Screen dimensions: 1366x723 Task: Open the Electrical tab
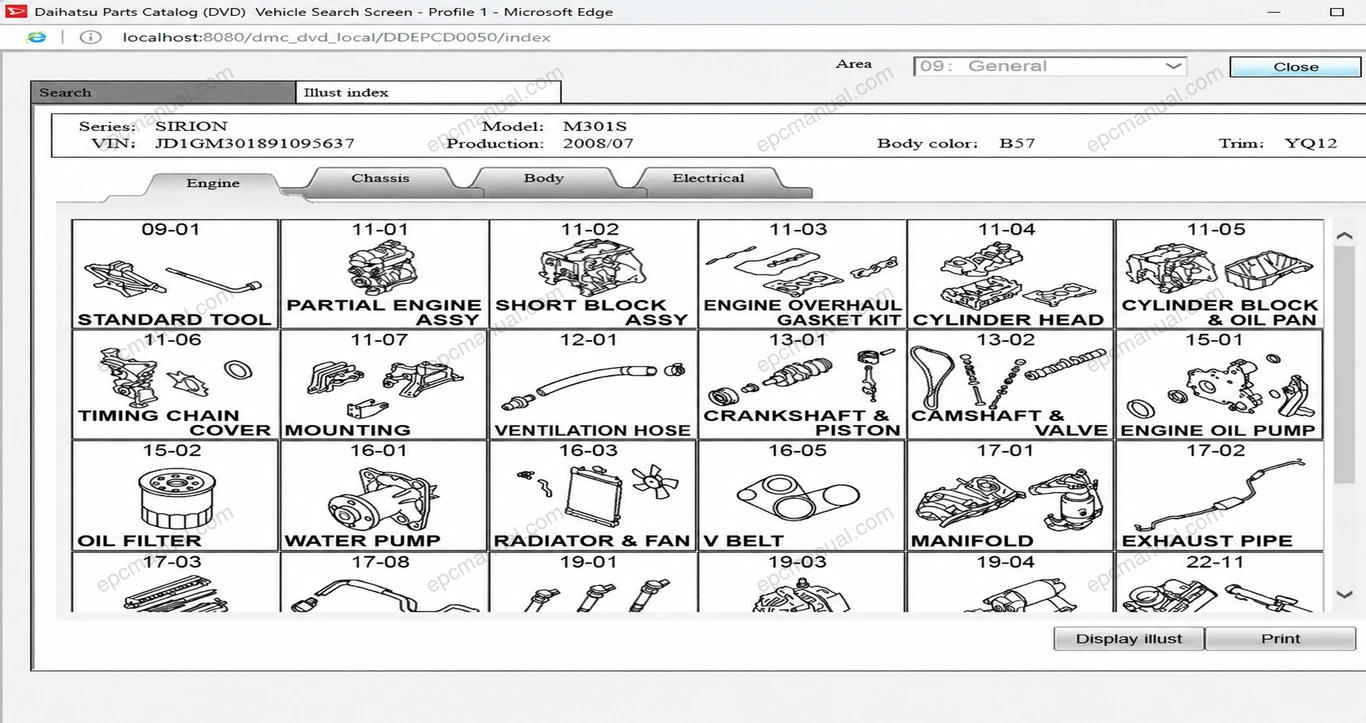pyautogui.click(x=708, y=179)
